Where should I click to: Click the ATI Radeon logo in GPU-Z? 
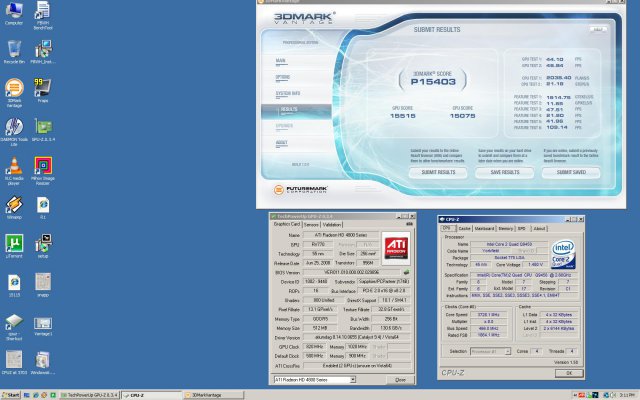pyautogui.click(x=396, y=247)
